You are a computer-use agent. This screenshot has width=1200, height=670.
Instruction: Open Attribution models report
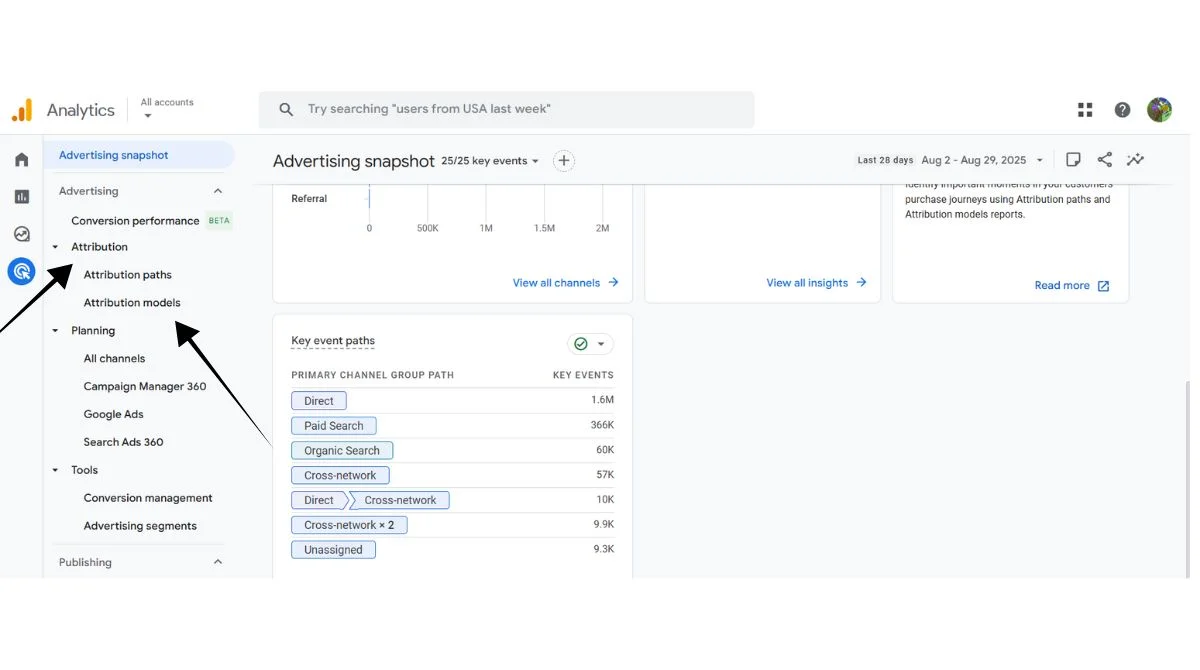(x=132, y=303)
